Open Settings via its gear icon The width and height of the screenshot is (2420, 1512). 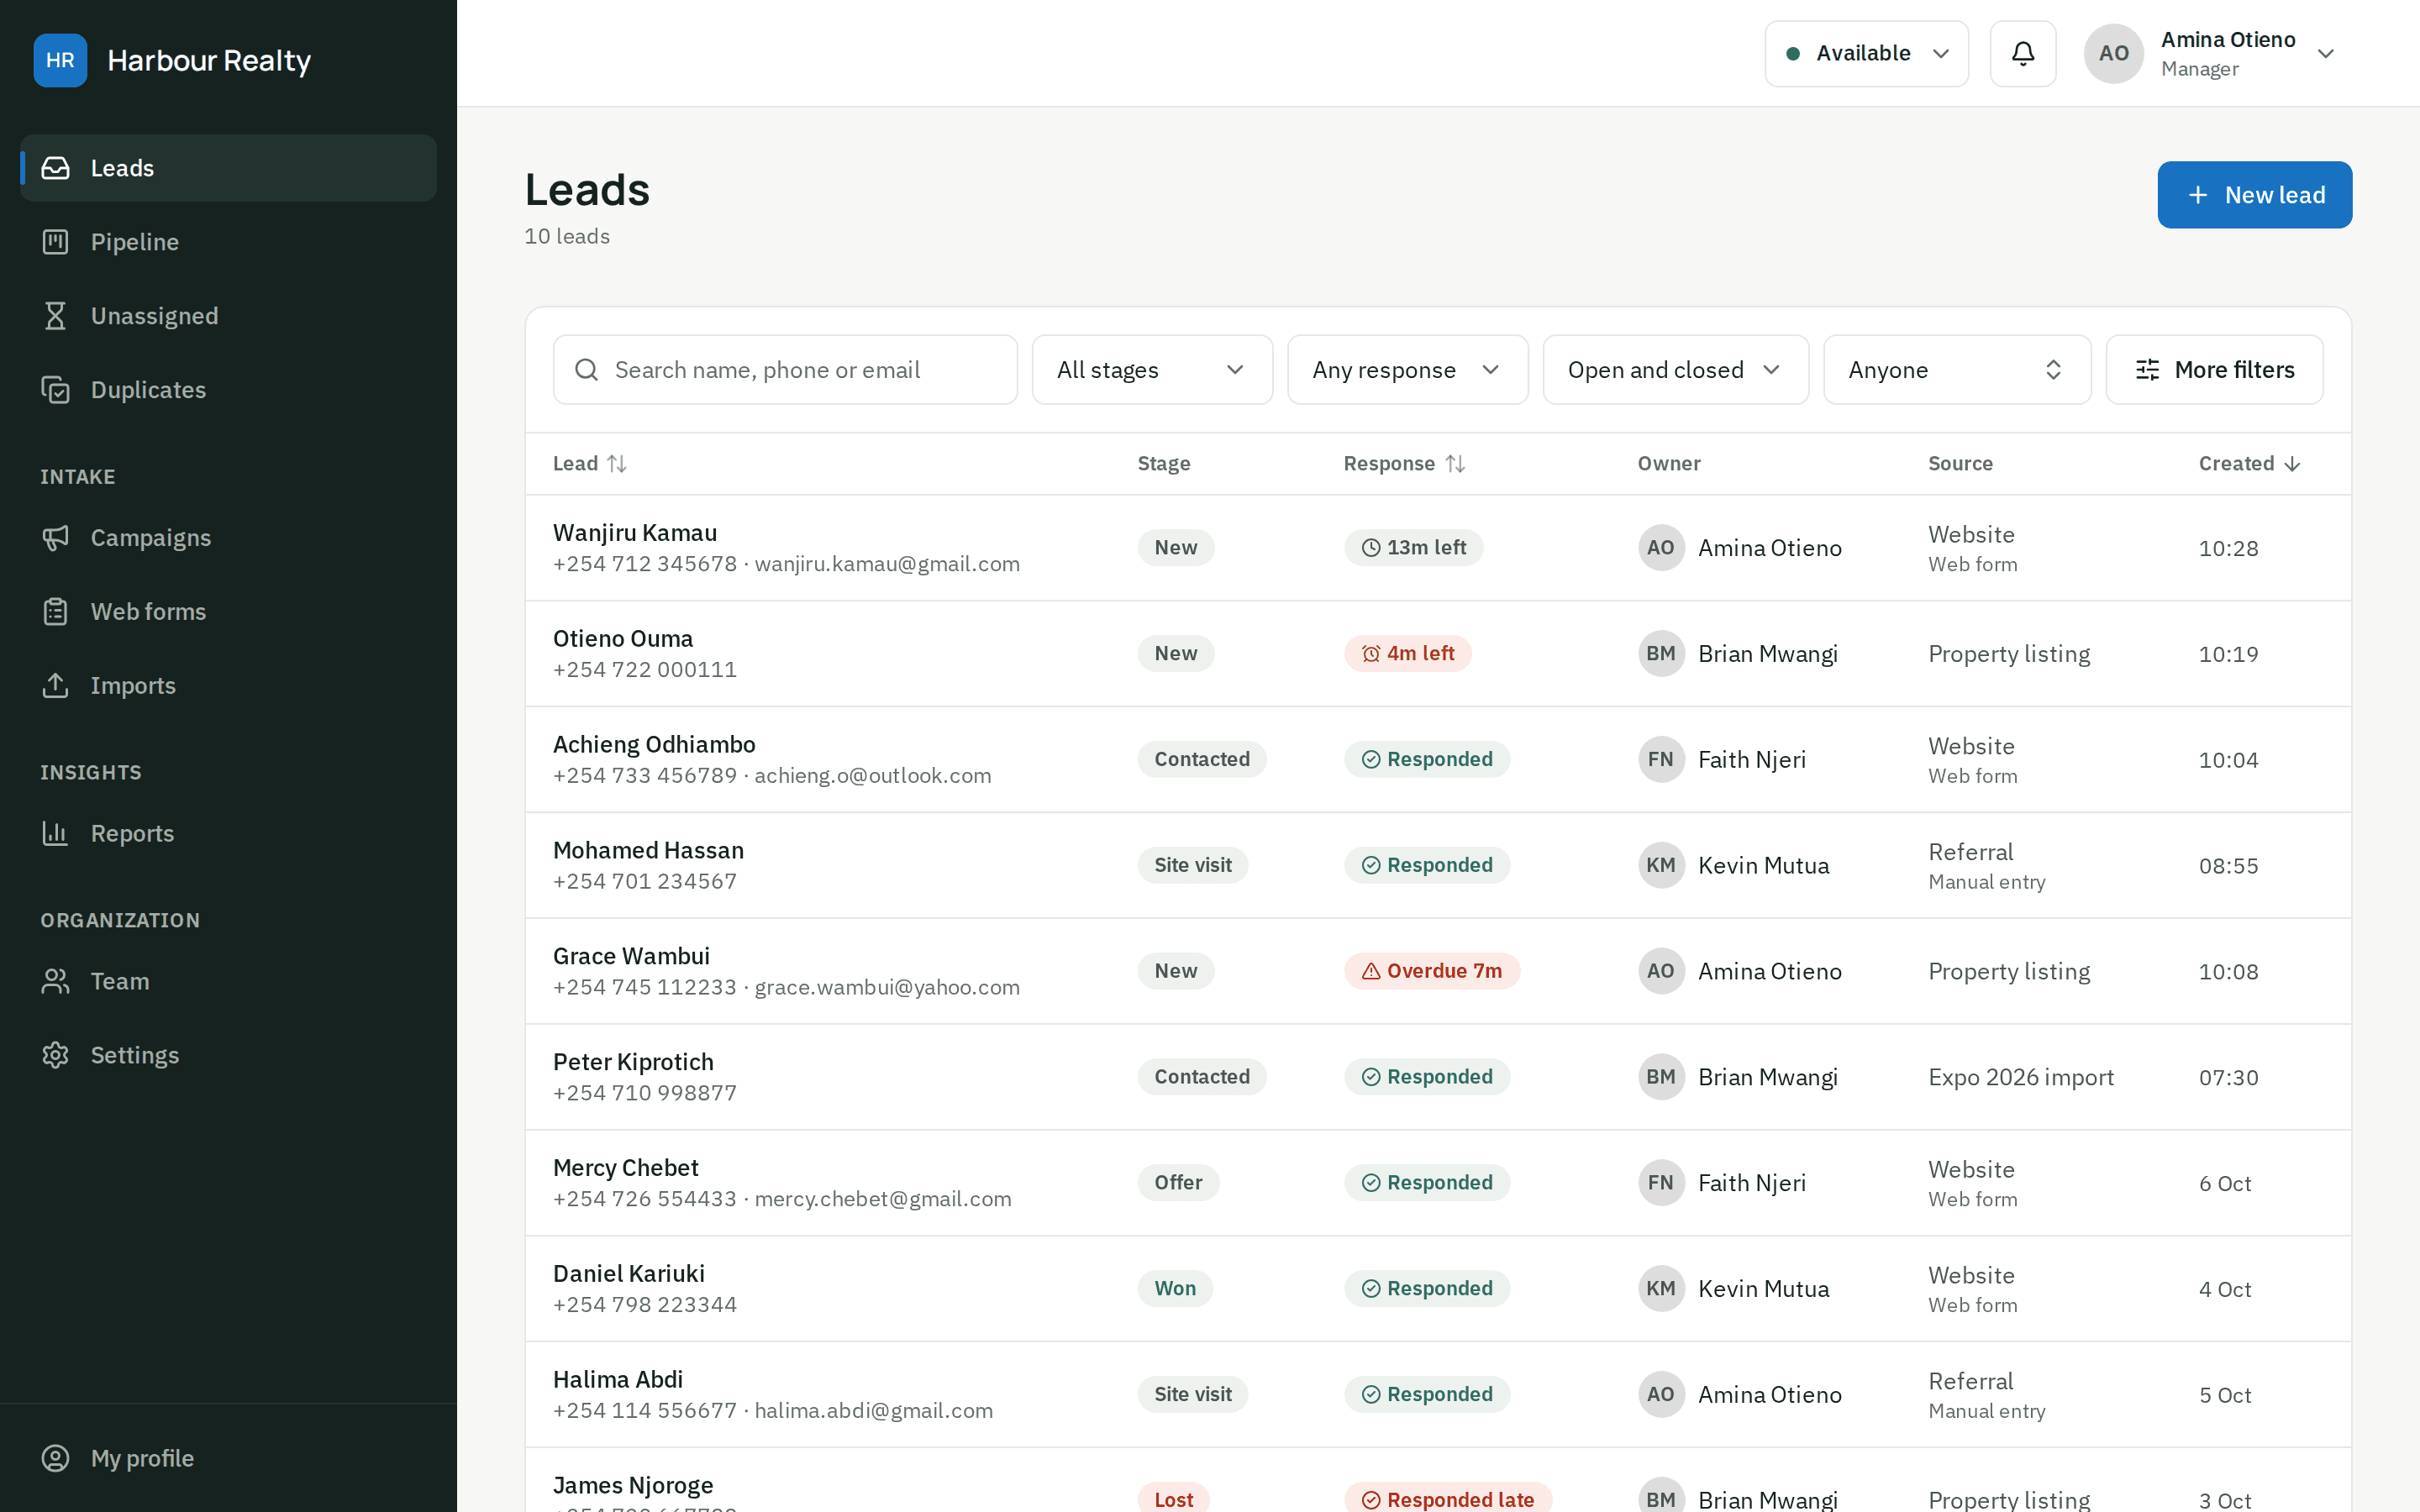(x=55, y=1056)
